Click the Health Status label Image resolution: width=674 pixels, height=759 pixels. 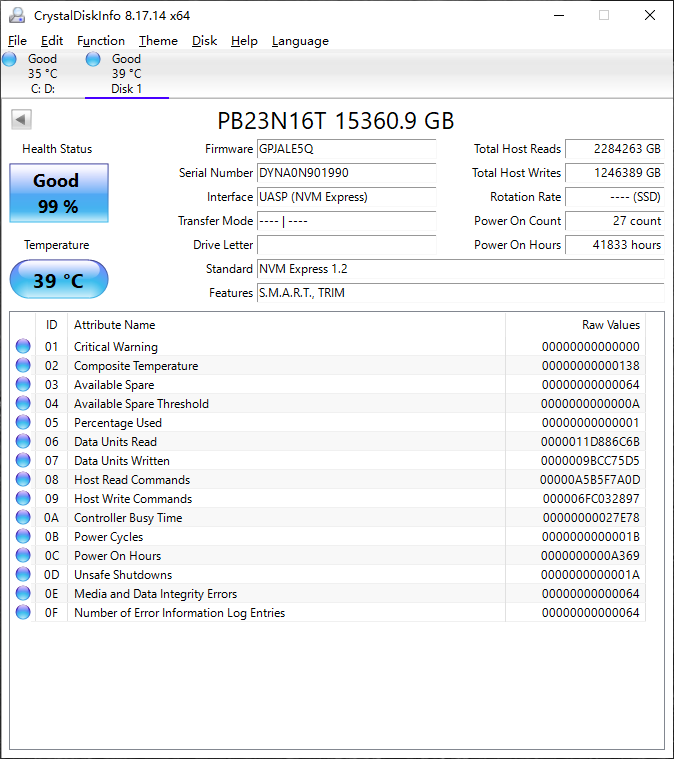click(x=57, y=149)
